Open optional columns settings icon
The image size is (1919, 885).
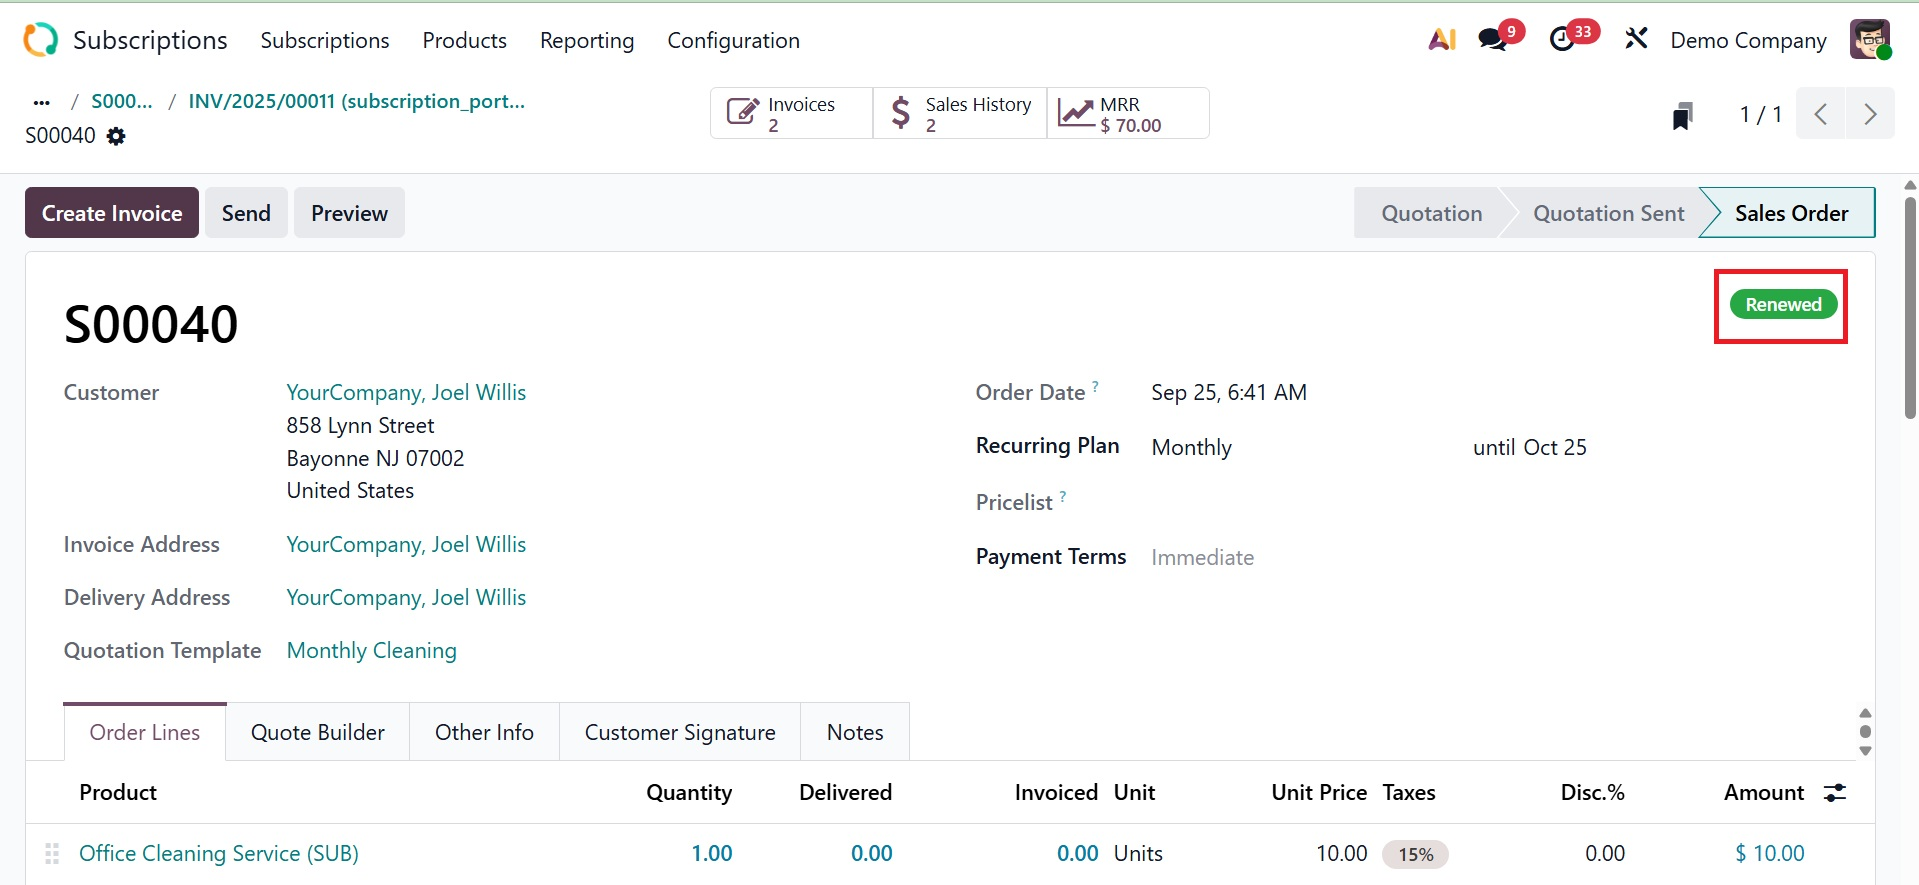tap(1835, 793)
